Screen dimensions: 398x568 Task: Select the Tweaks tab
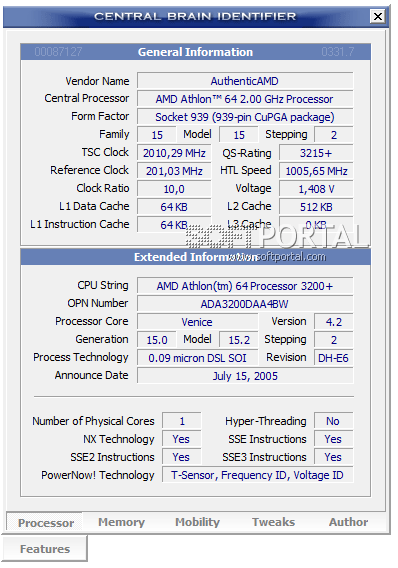pos(273,522)
